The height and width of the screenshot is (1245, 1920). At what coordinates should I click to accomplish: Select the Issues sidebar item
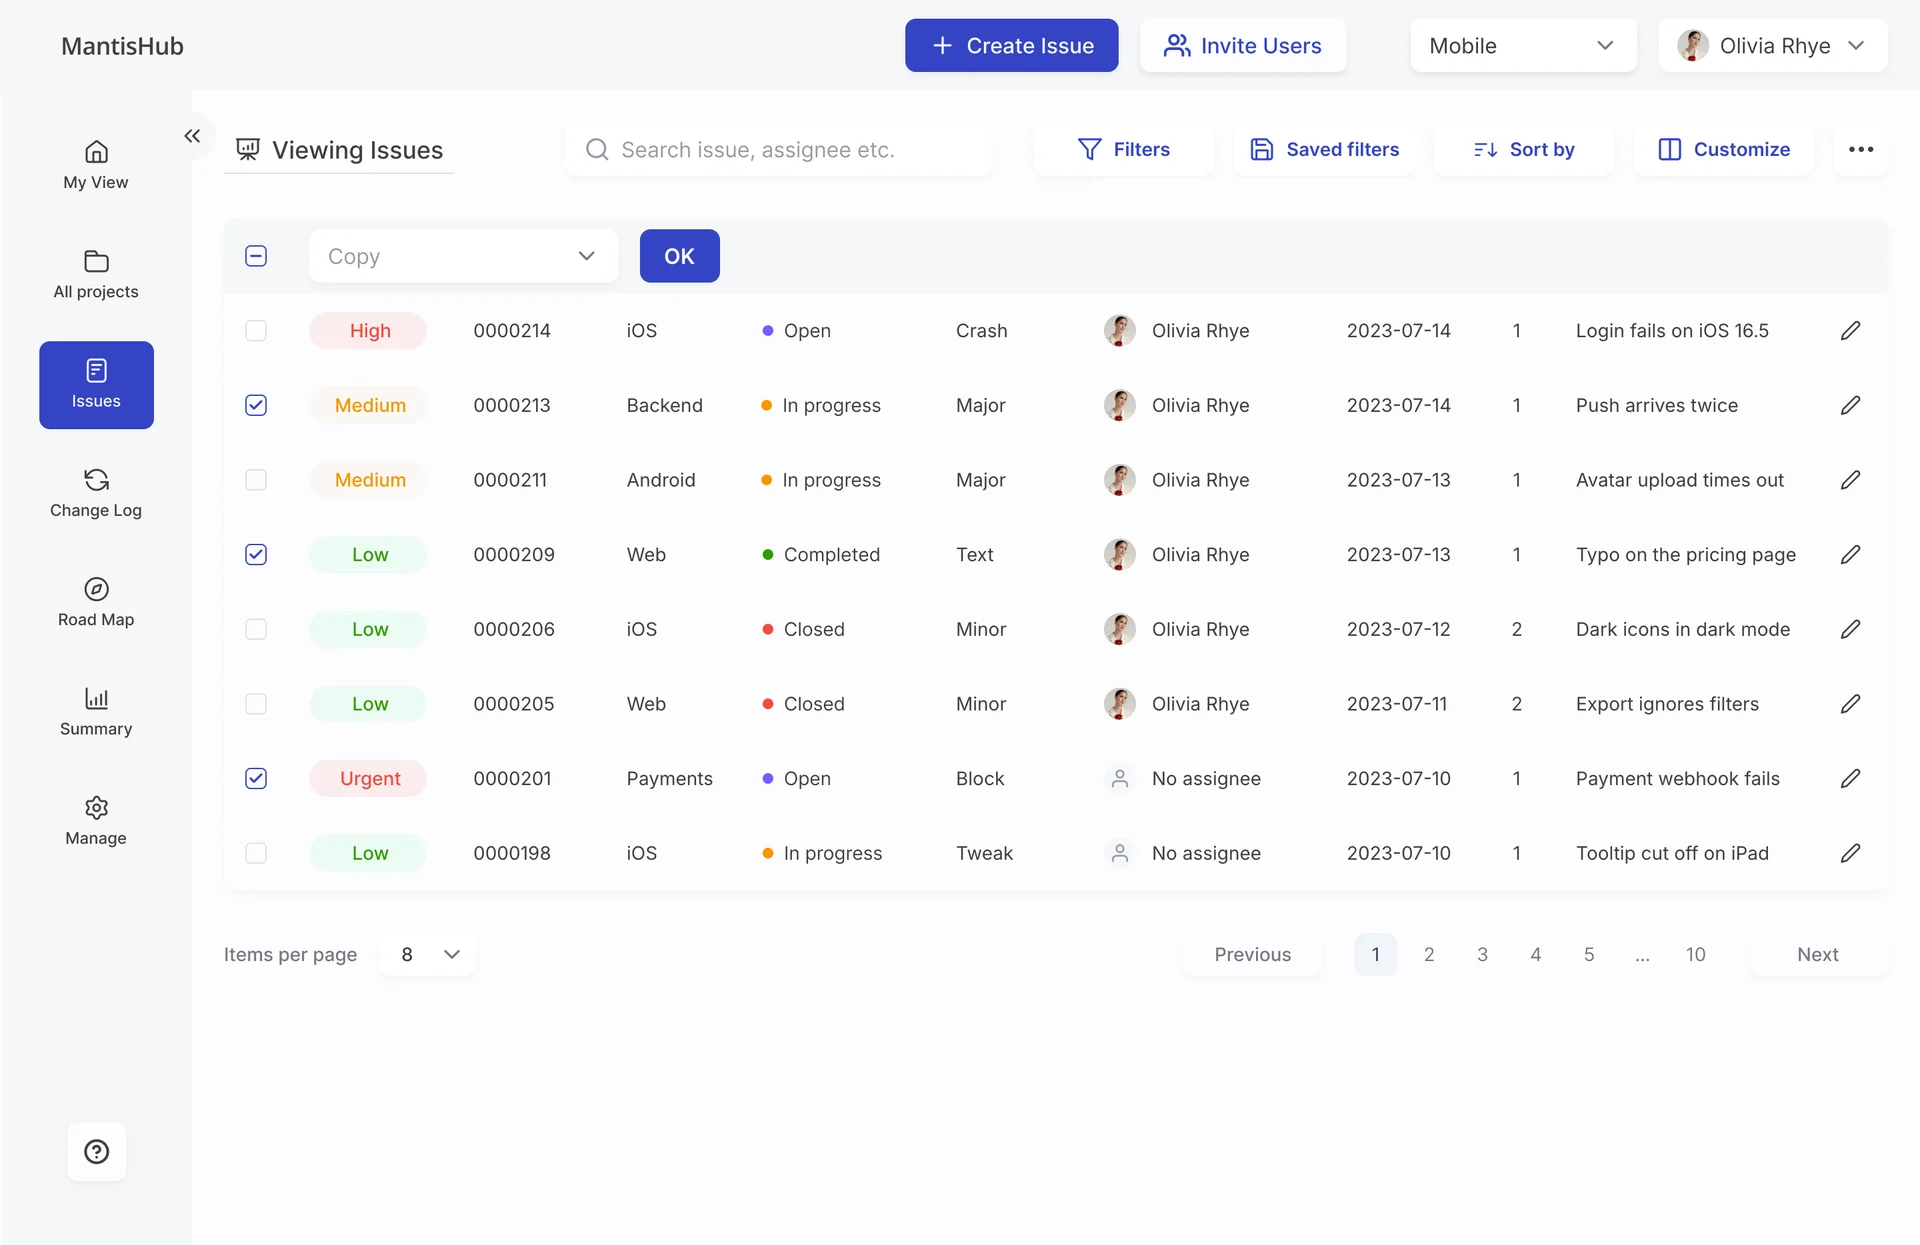pyautogui.click(x=96, y=385)
